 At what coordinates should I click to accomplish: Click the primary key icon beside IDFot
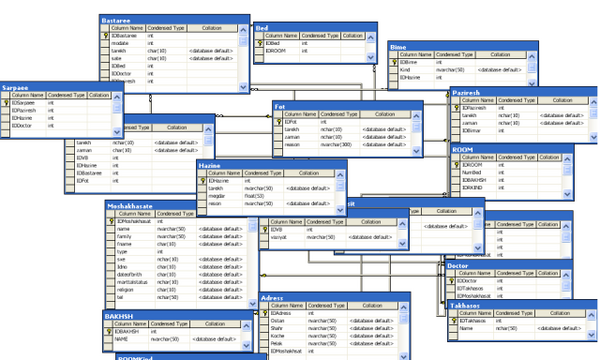[x=279, y=122]
